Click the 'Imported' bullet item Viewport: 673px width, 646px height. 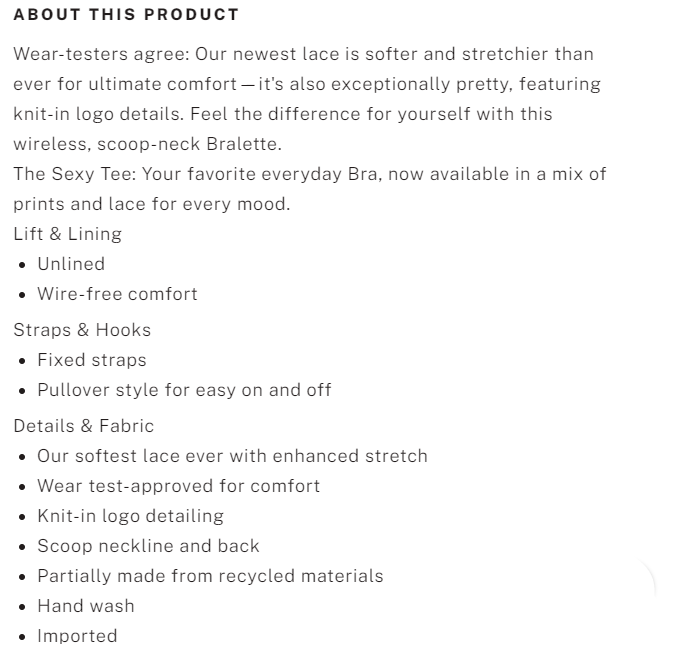tap(78, 636)
